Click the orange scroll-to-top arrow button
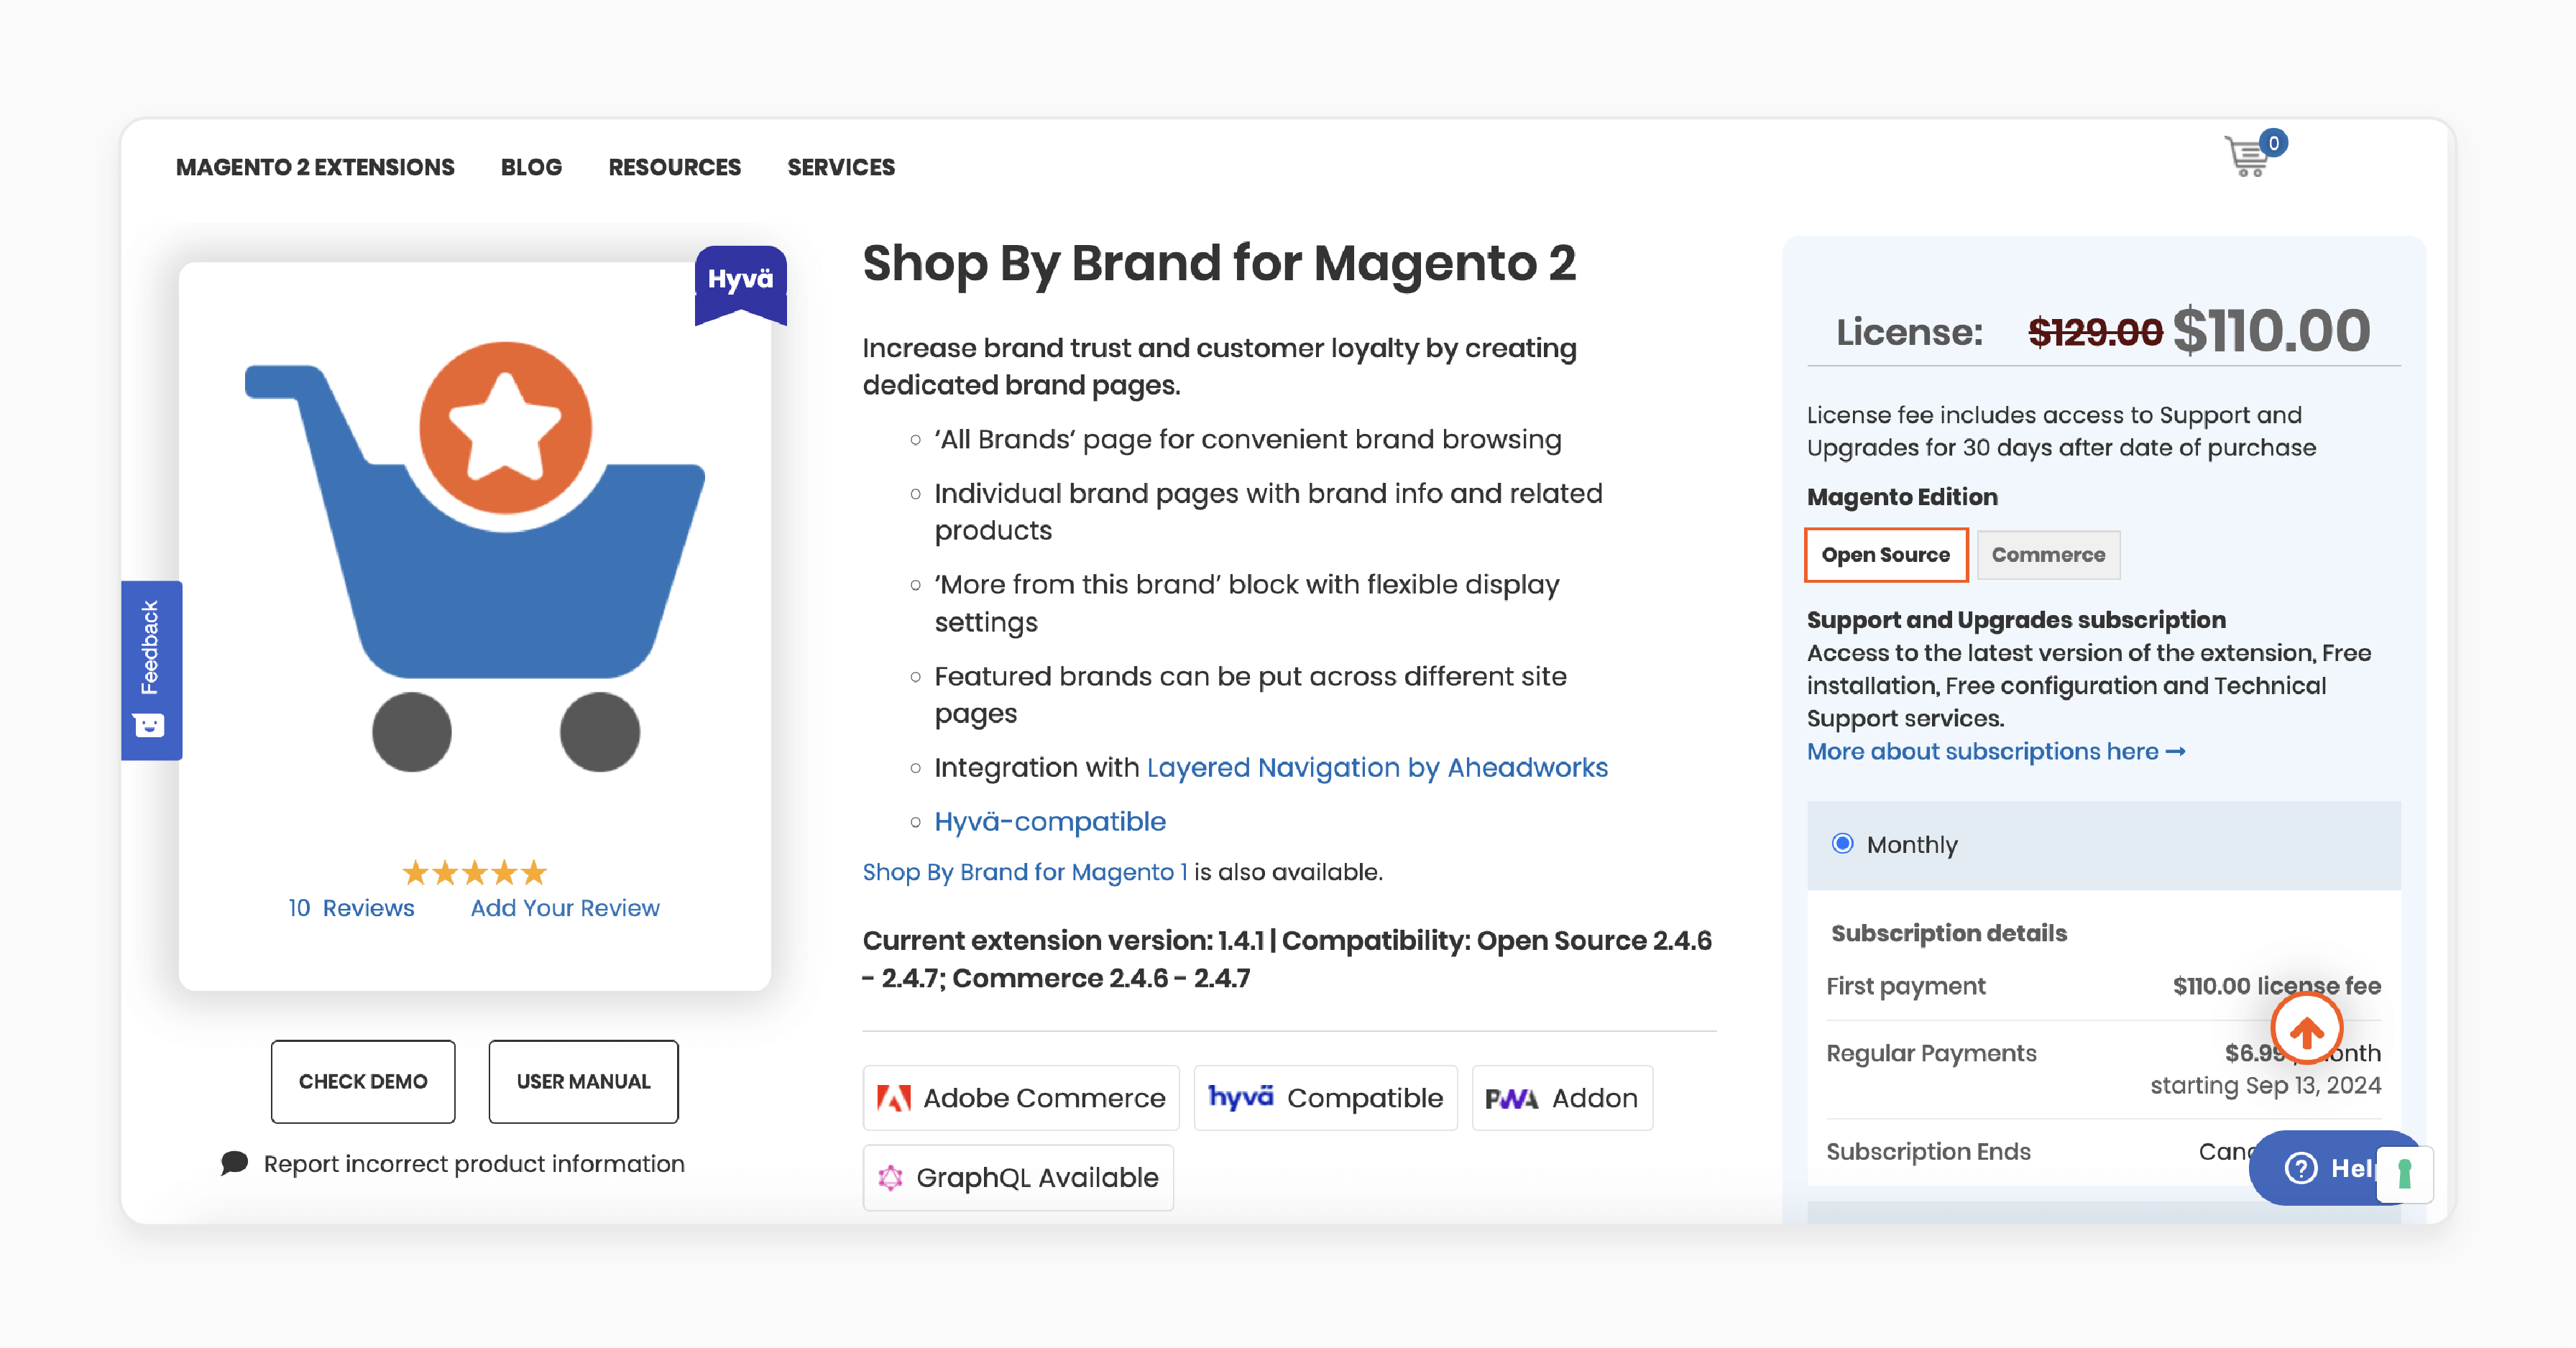This screenshot has height=1348, width=2576. point(2307,1029)
